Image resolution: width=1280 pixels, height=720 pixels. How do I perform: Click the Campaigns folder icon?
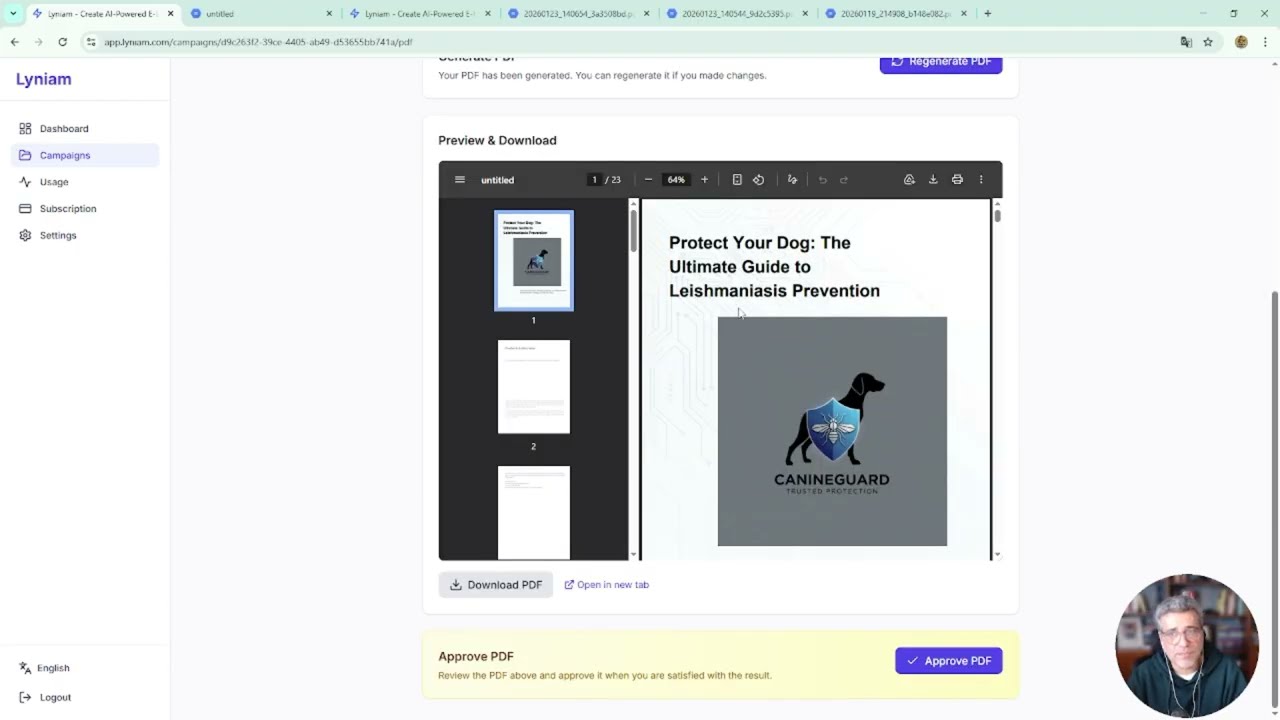25,155
